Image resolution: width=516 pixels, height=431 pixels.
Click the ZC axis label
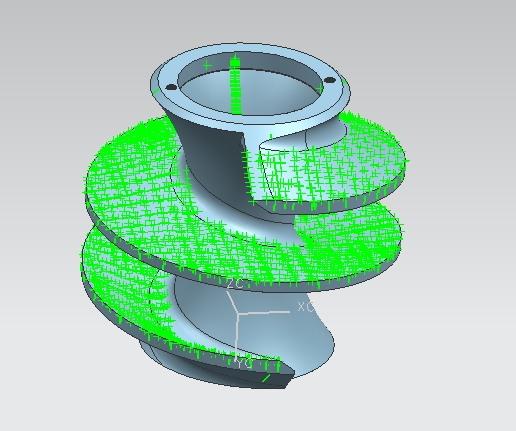click(235, 284)
